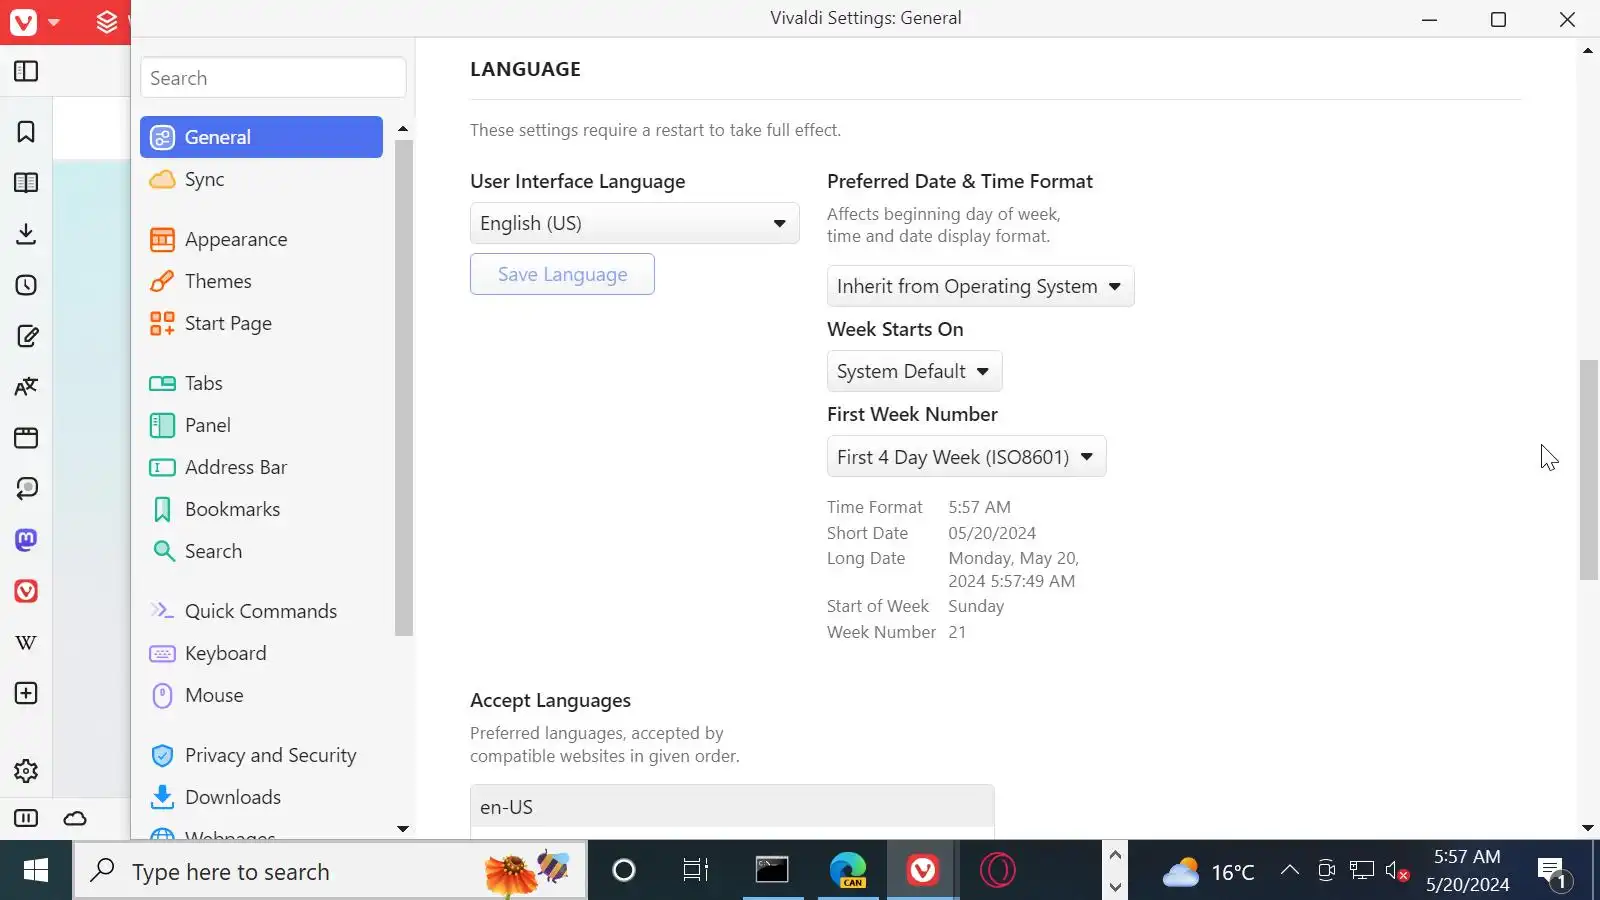This screenshot has width=1600, height=900.
Task: Open the Translate panel icon
Action: [26, 387]
